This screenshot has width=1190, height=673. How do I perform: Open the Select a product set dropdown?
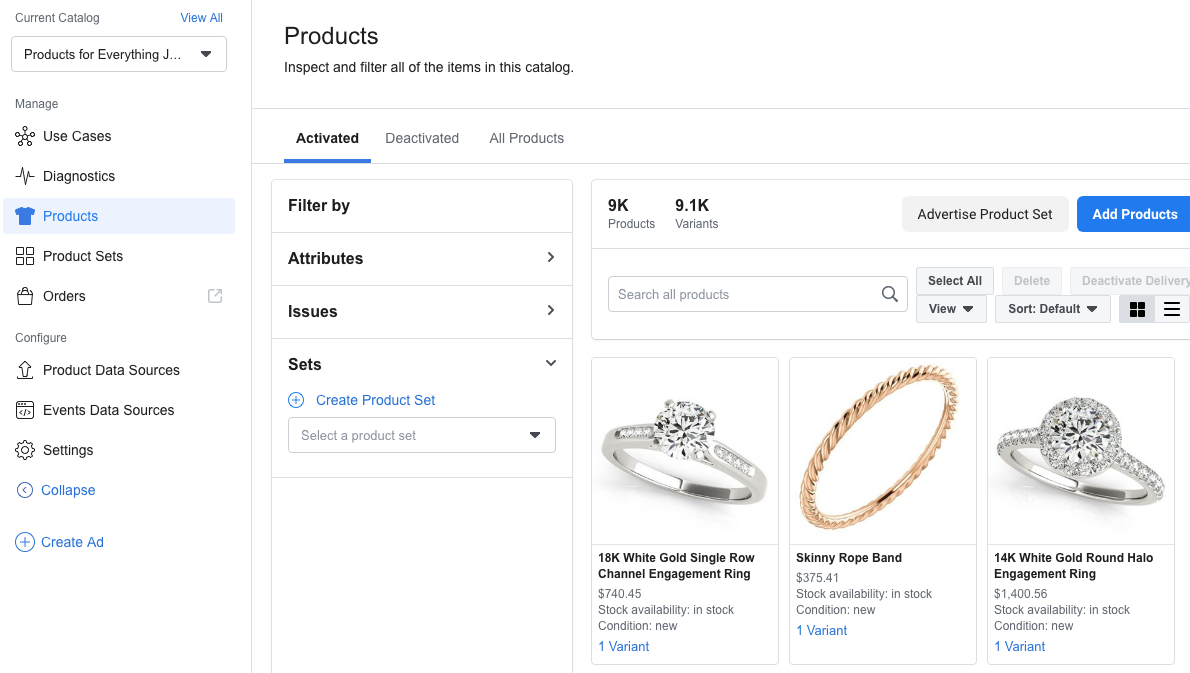coord(422,435)
